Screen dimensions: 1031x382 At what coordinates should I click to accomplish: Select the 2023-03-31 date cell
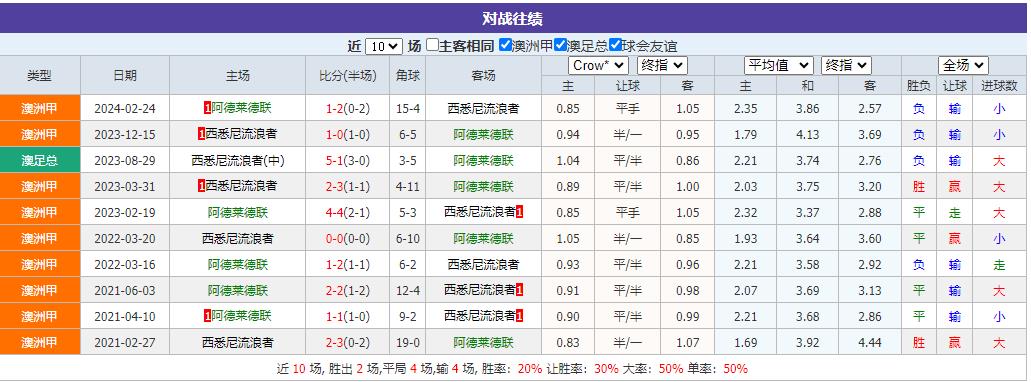point(125,187)
